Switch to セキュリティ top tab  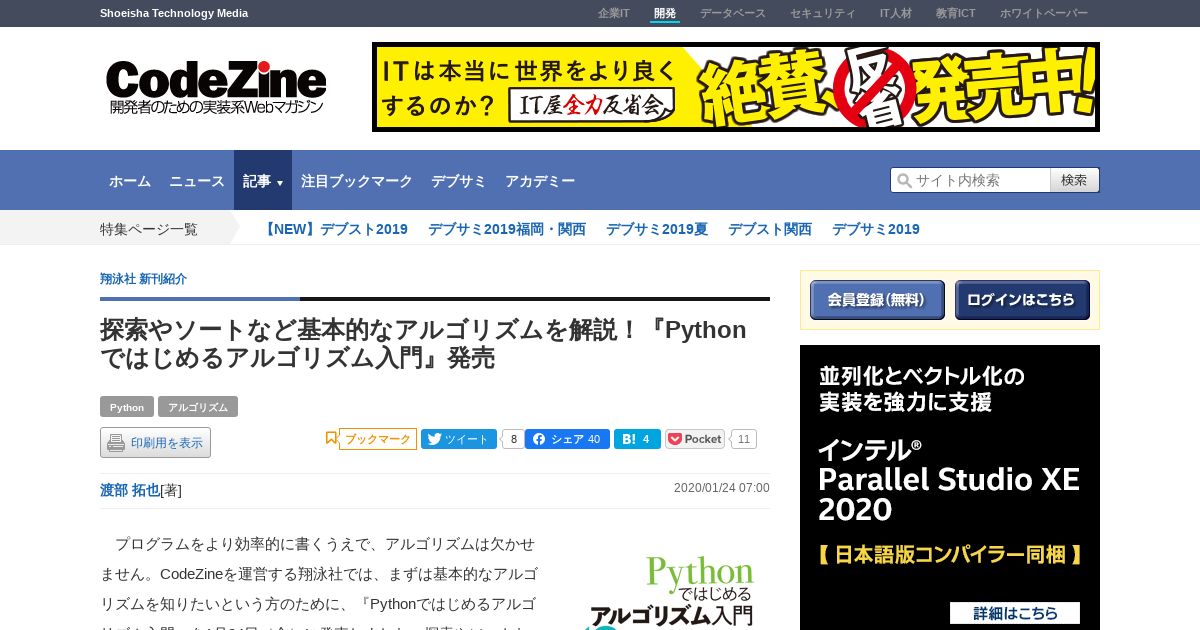click(823, 13)
